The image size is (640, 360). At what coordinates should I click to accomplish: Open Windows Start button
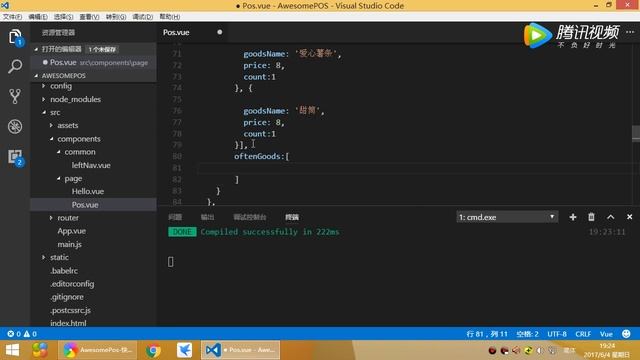click(x=12, y=350)
